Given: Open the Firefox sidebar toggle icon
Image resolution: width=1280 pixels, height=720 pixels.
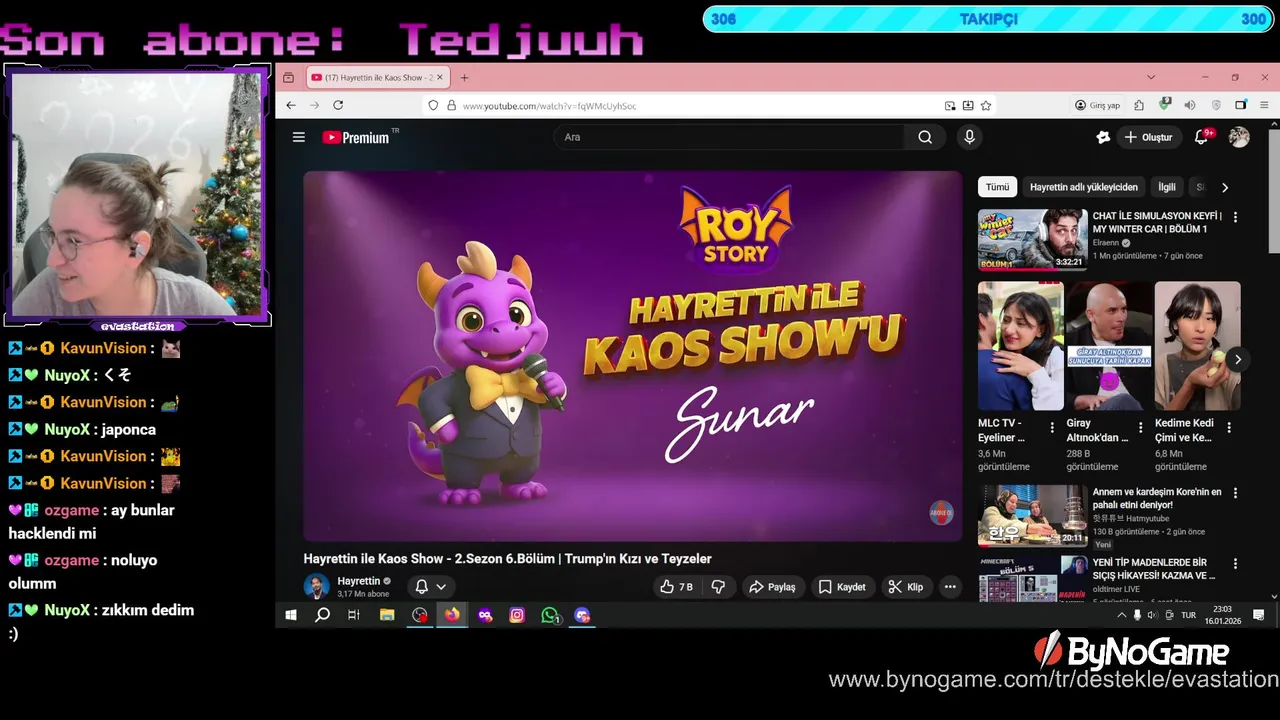Looking at the screenshot, I should (1240, 105).
